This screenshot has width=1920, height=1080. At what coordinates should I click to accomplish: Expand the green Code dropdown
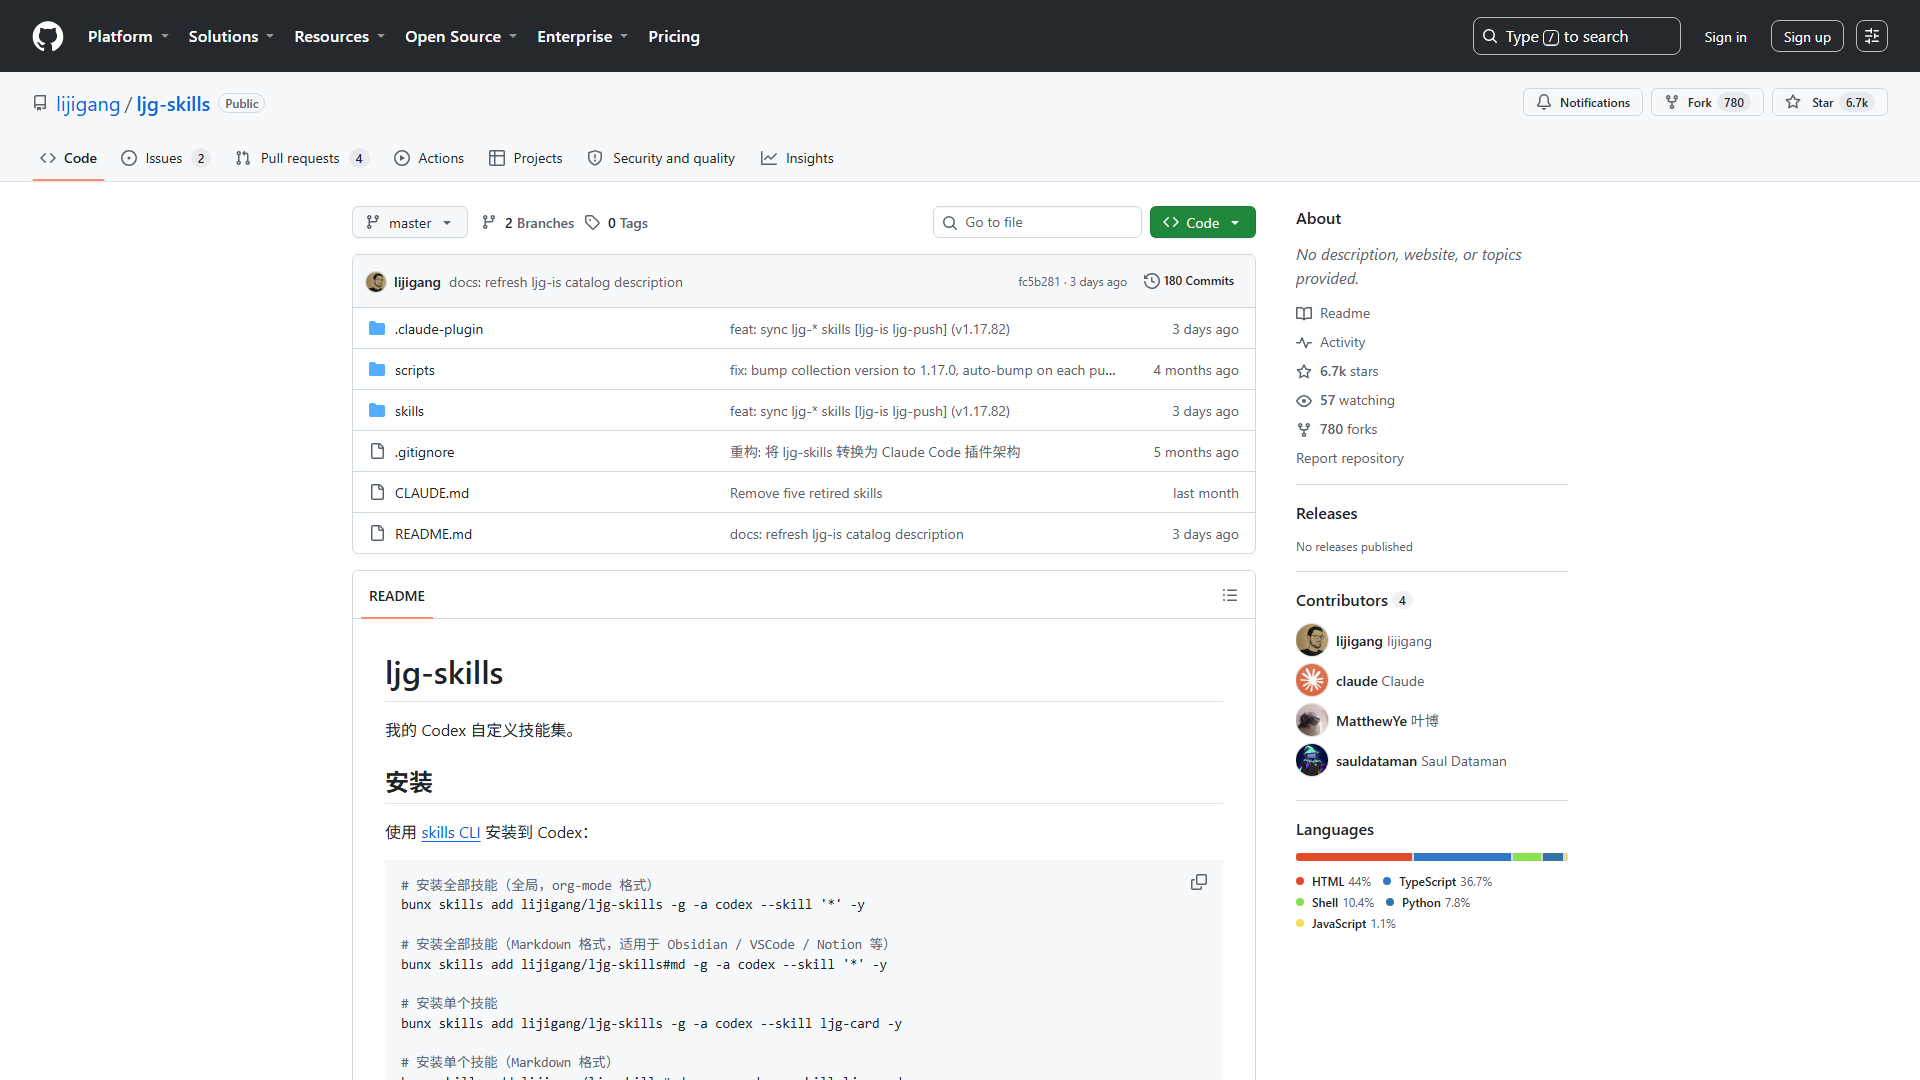[1202, 222]
